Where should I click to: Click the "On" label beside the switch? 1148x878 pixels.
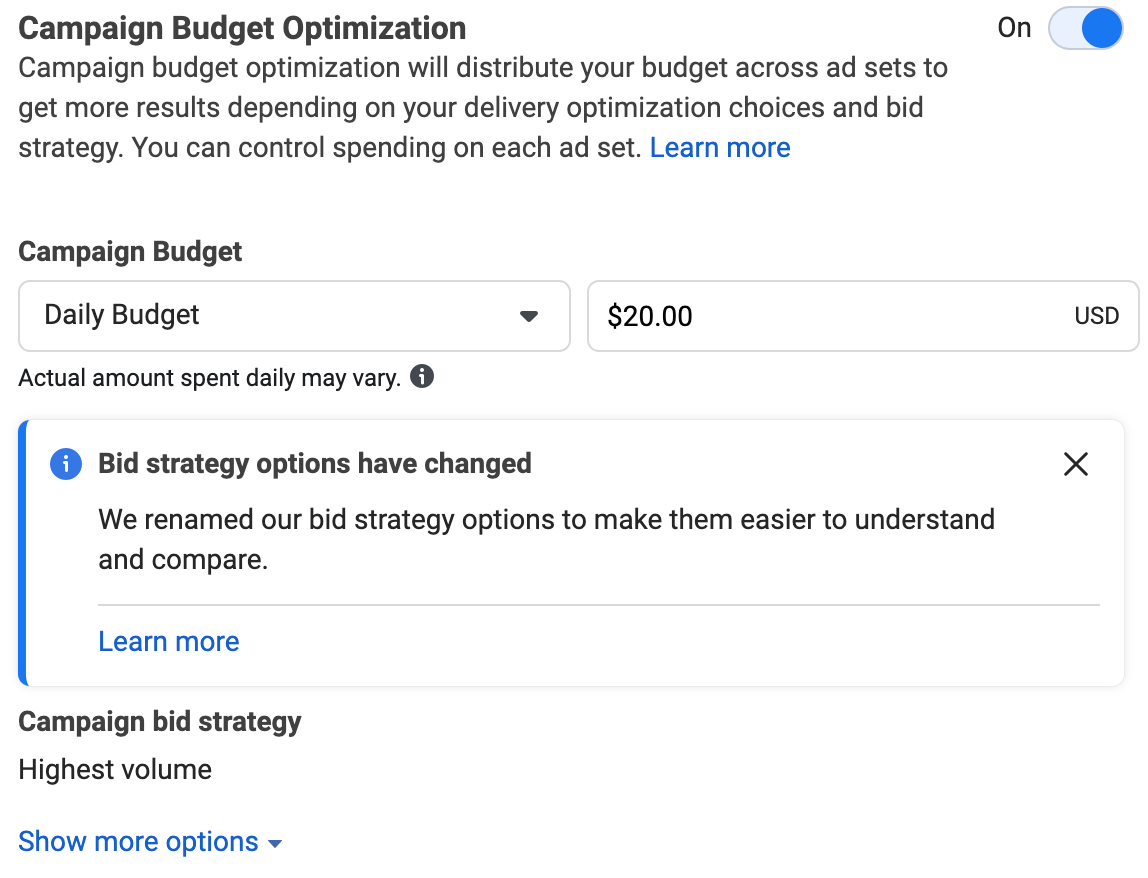pos(1014,28)
